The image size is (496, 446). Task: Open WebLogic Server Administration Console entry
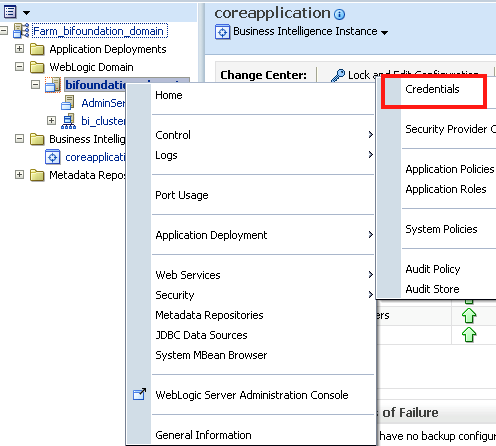click(252, 395)
